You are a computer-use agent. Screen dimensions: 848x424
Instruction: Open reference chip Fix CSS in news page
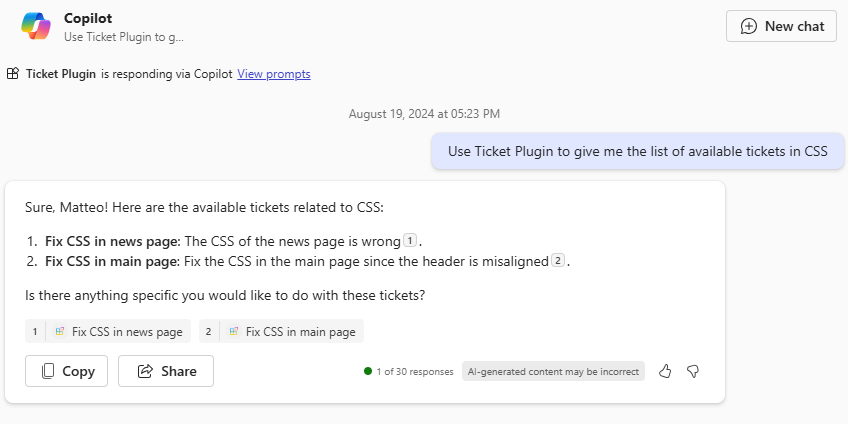pyautogui.click(x=108, y=331)
